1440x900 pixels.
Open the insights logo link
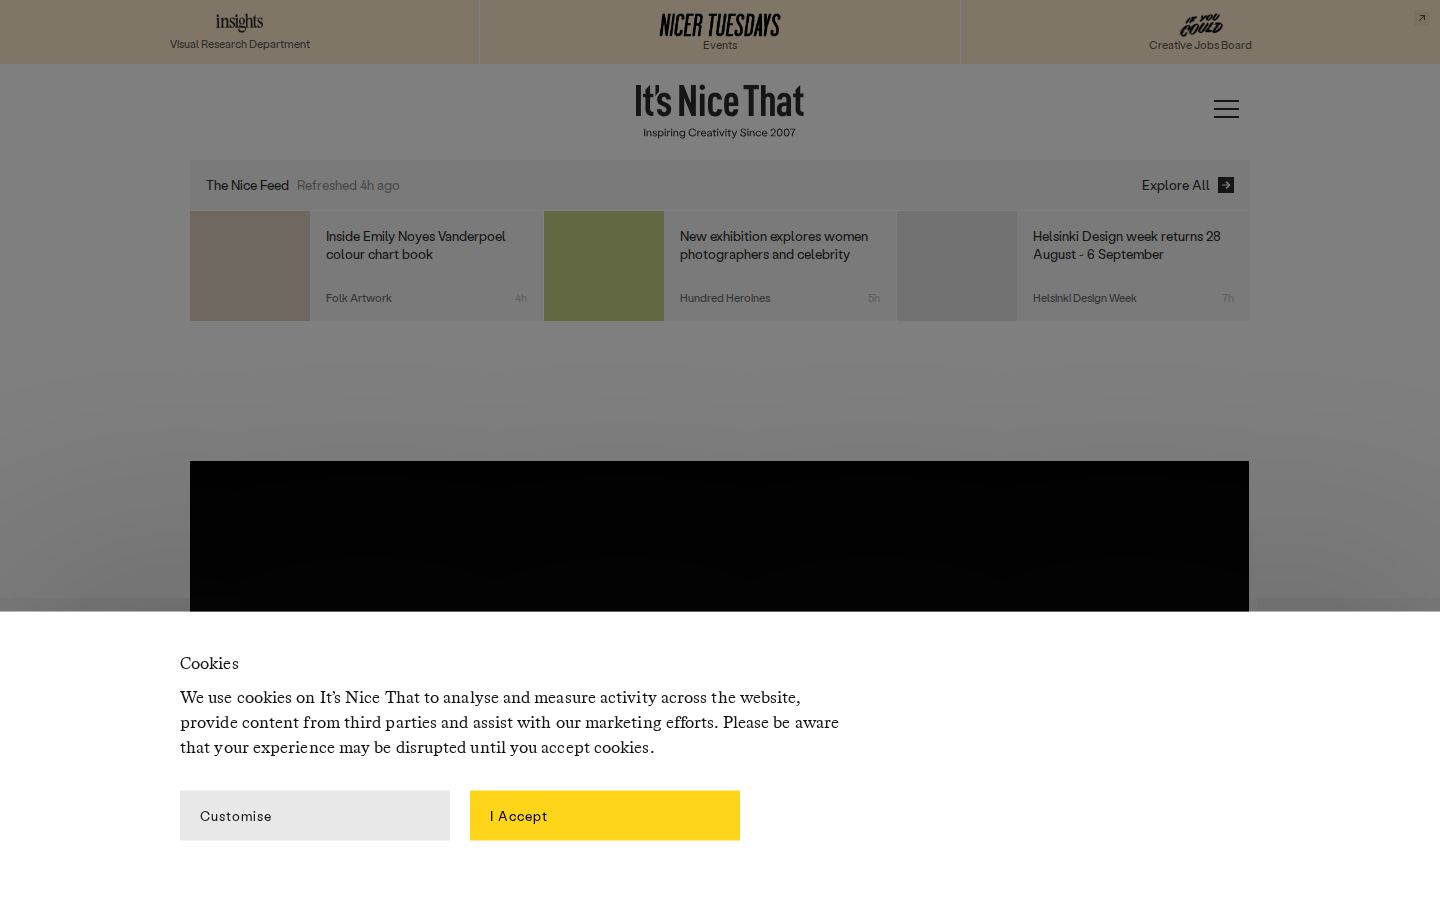pyautogui.click(x=240, y=22)
